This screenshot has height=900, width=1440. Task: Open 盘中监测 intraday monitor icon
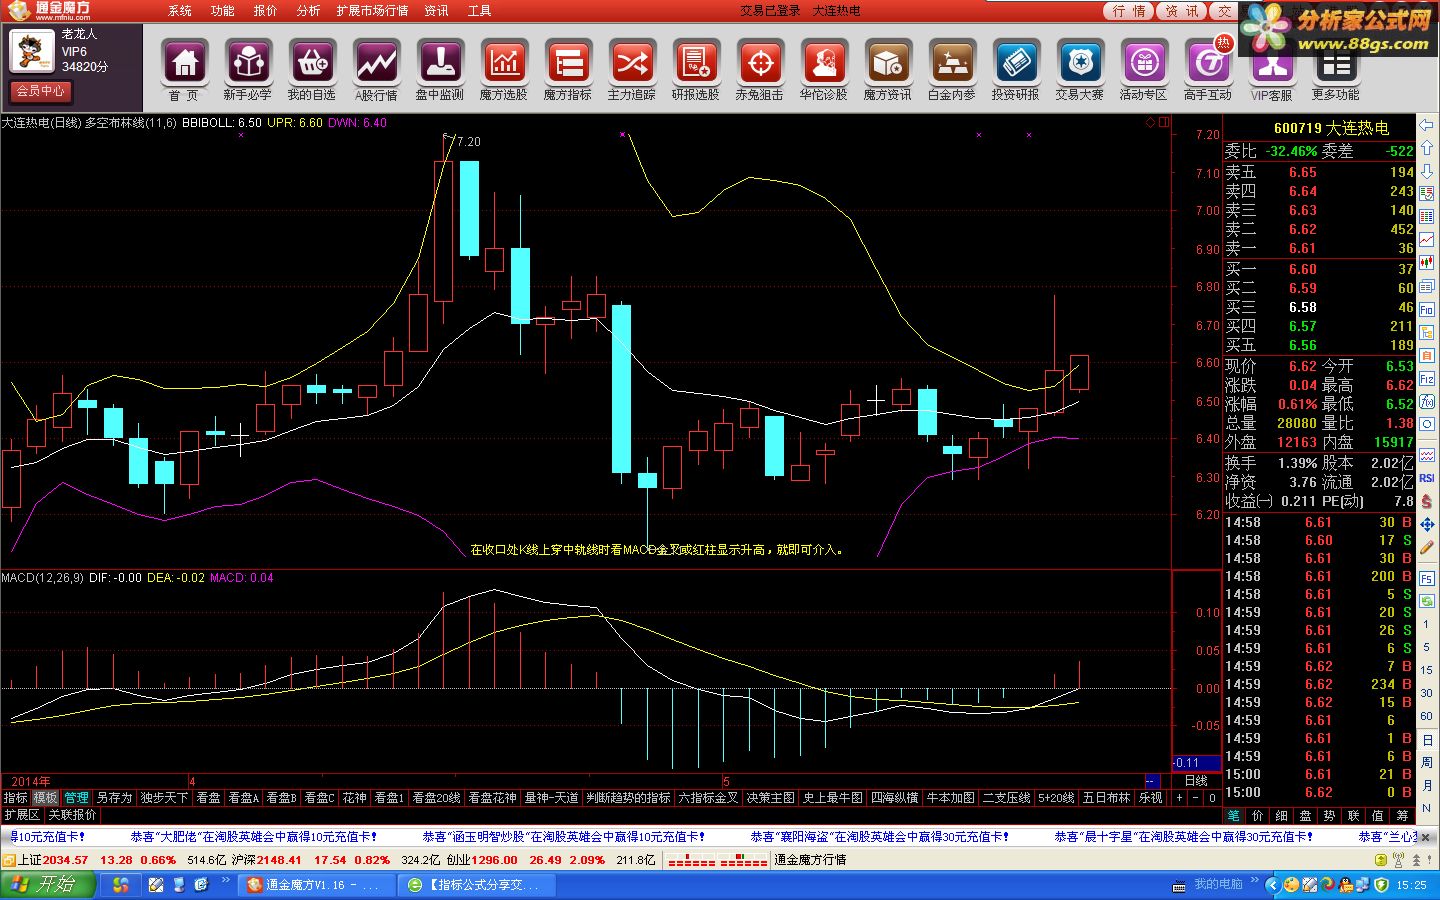(x=440, y=64)
